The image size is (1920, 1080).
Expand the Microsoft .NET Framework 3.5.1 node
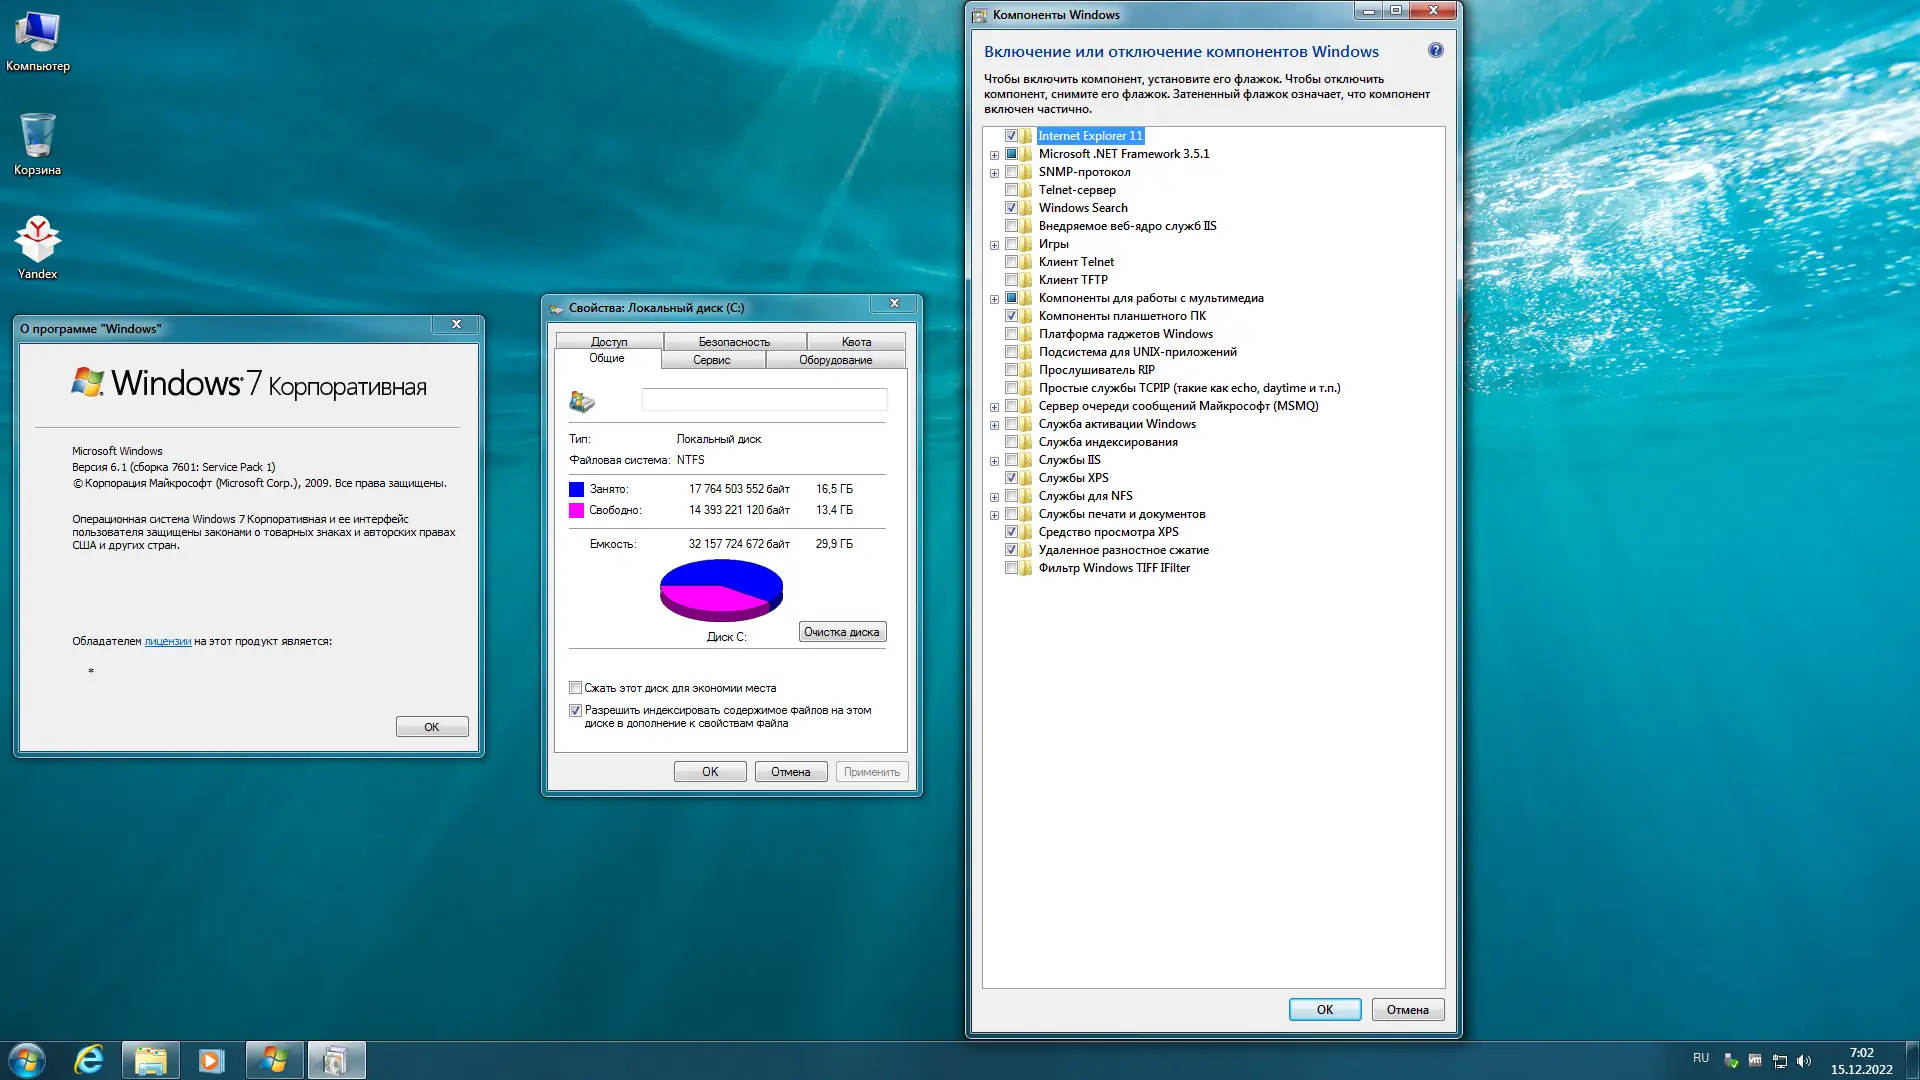coord(994,155)
